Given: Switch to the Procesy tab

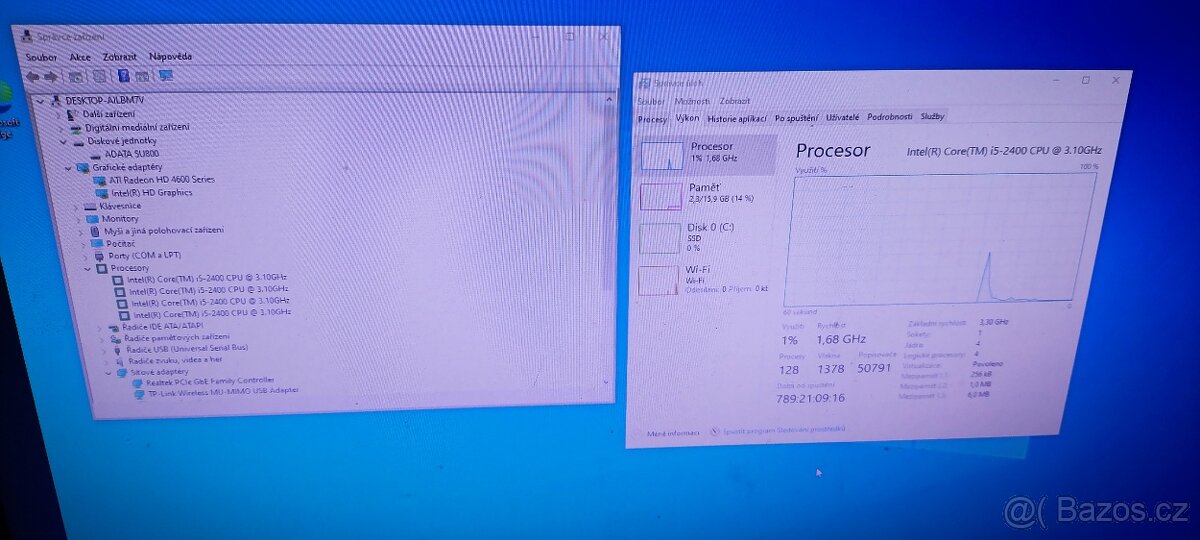Looking at the screenshot, I should (x=652, y=119).
